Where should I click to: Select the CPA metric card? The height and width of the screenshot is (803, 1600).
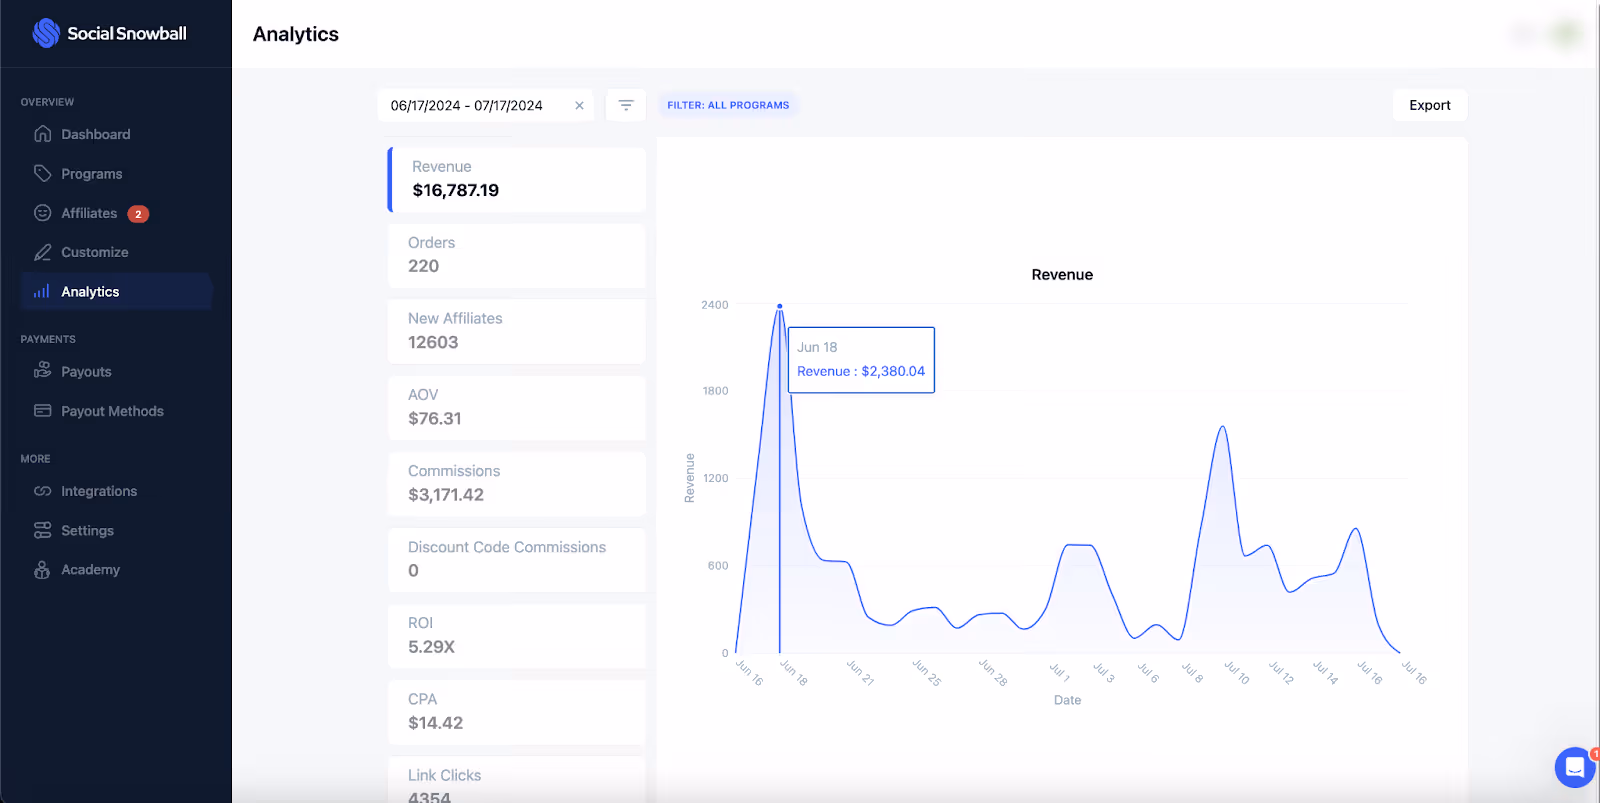click(517, 711)
